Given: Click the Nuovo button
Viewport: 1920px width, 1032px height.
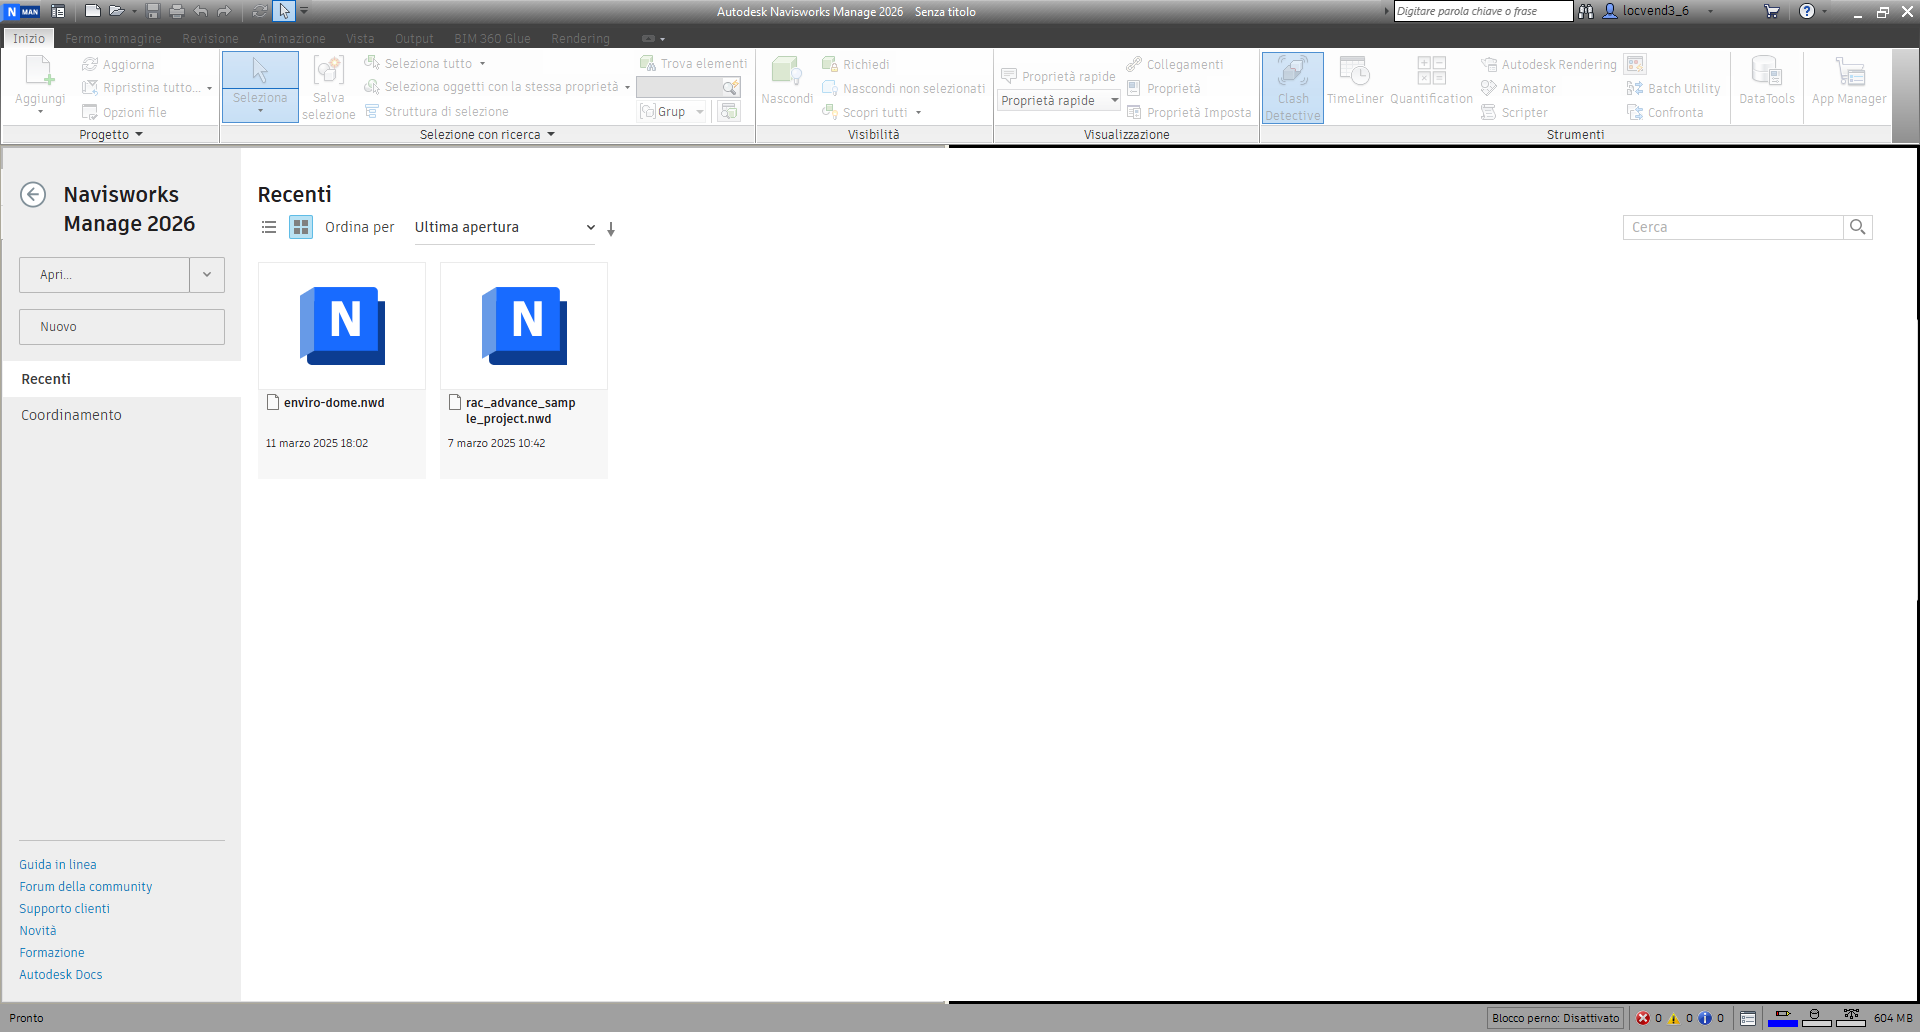Looking at the screenshot, I should pyautogui.click(x=122, y=327).
